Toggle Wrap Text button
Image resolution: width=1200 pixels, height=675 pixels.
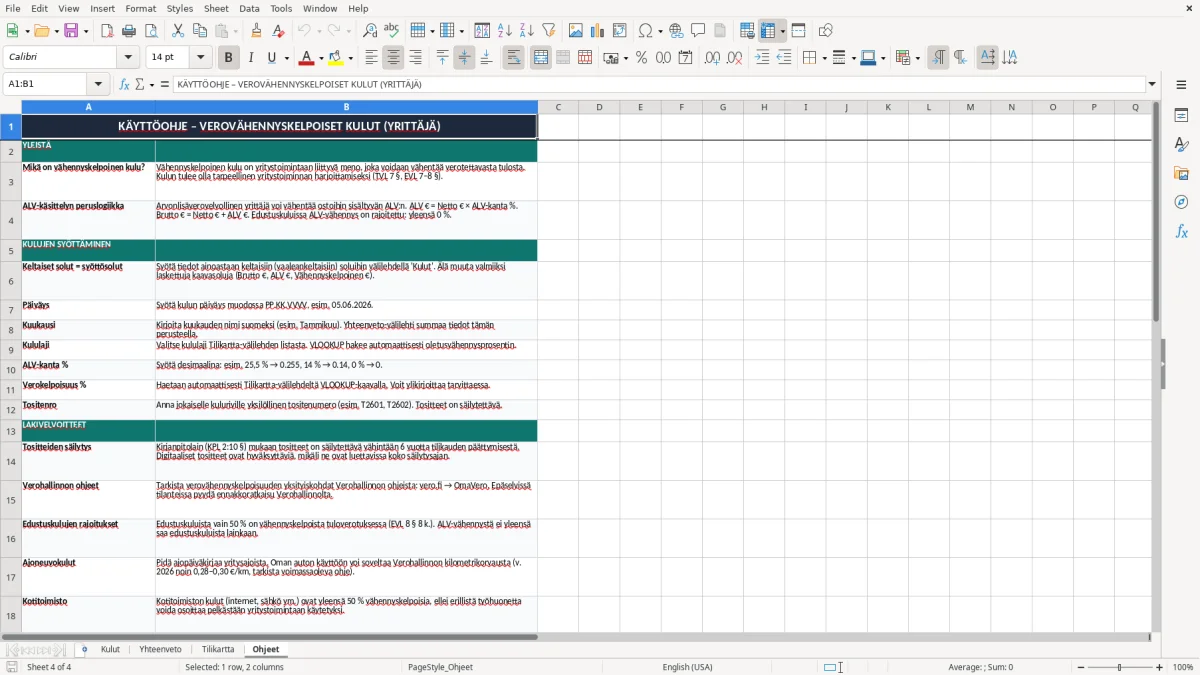(x=514, y=58)
